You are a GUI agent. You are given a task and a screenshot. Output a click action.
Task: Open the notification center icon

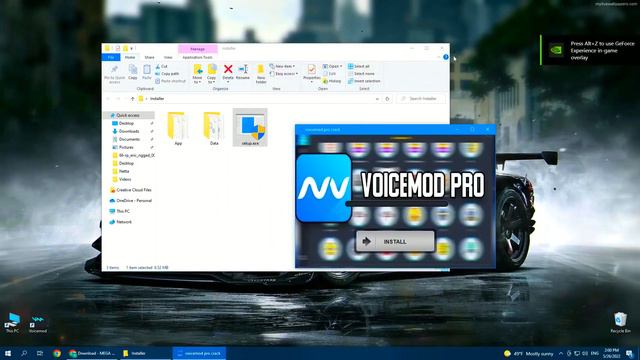(630, 353)
